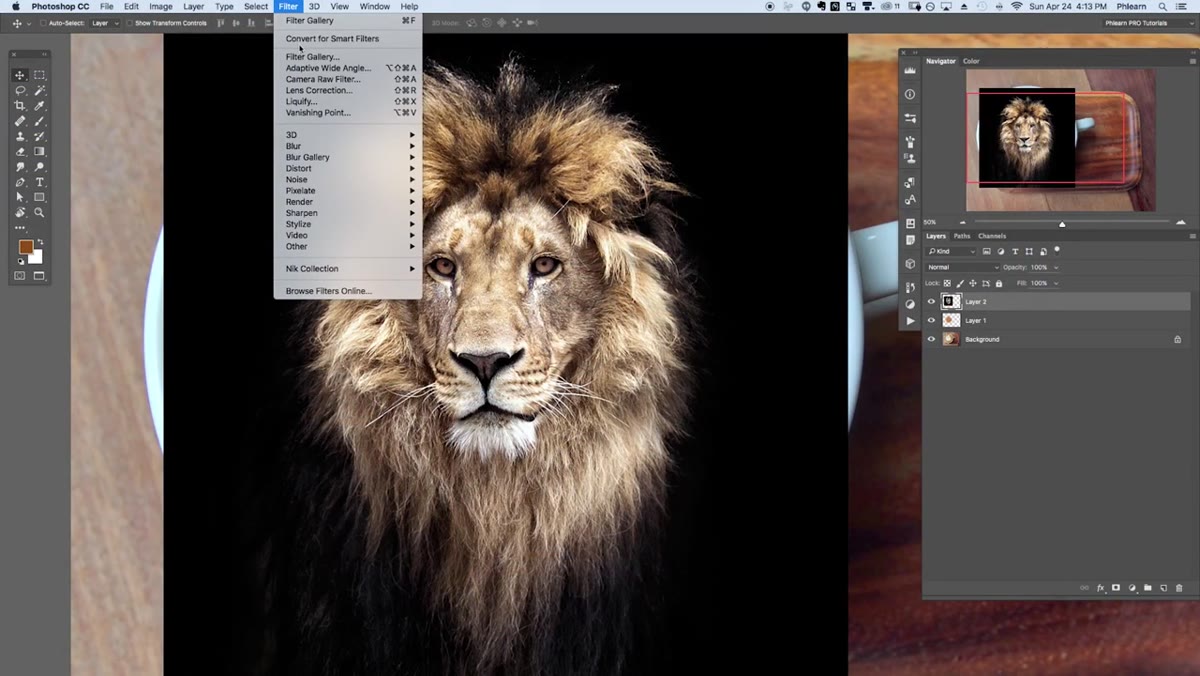The width and height of the screenshot is (1200, 676).
Task: Switch to the Channels tab
Action: 992,236
